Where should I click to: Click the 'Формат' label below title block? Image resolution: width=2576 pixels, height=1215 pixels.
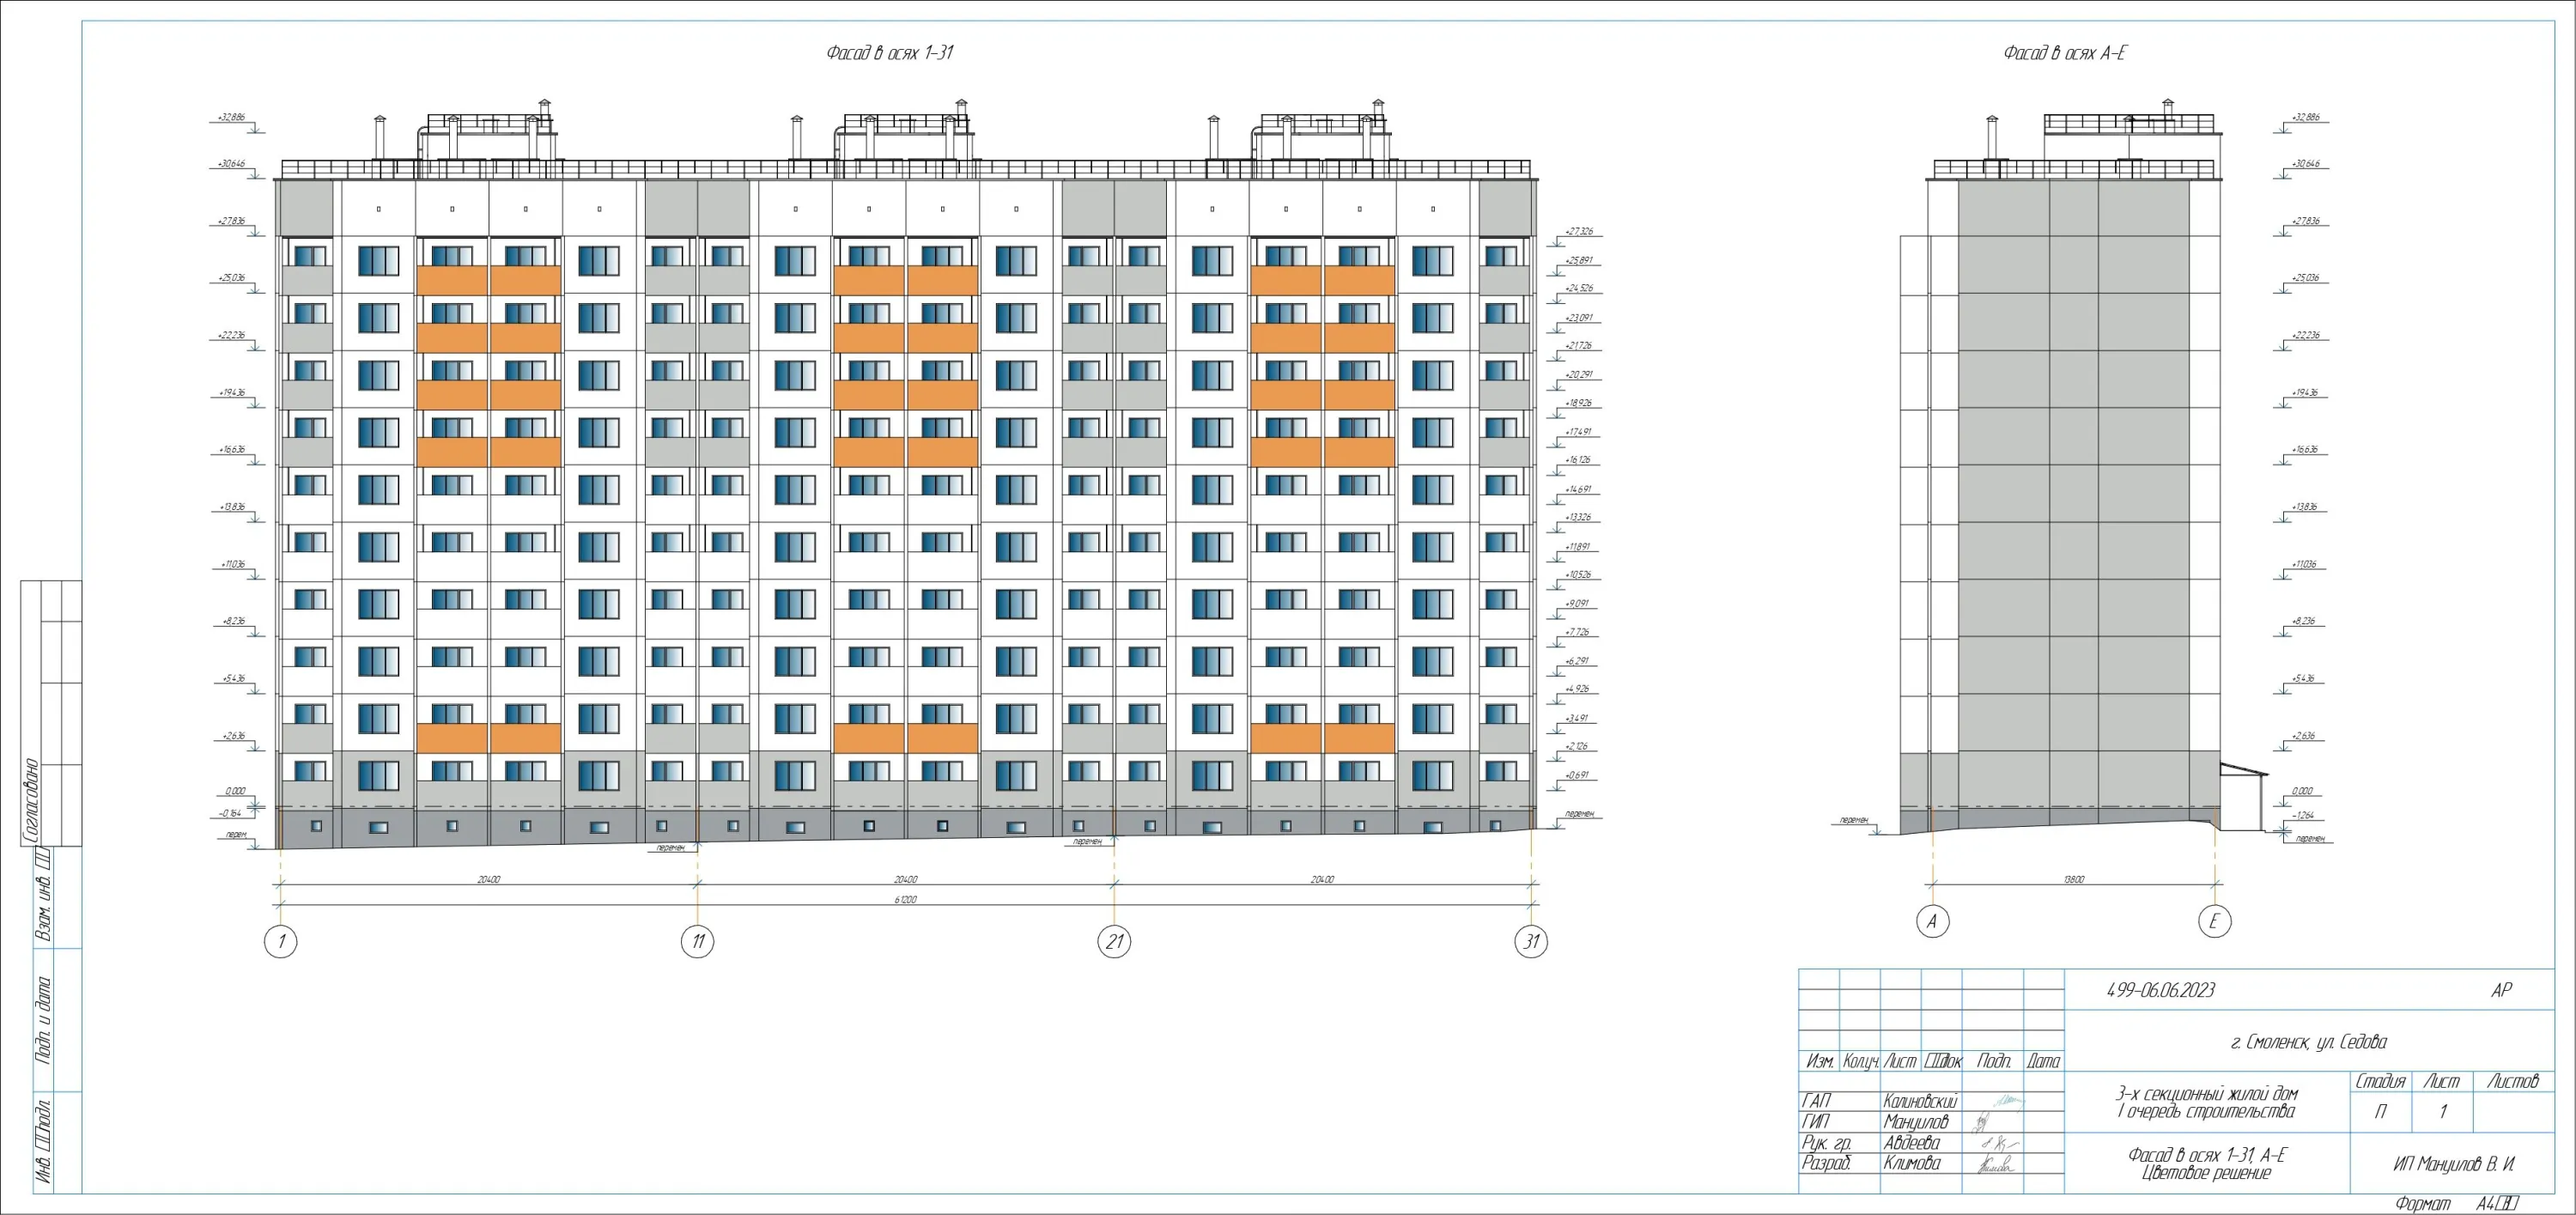tap(2423, 1204)
